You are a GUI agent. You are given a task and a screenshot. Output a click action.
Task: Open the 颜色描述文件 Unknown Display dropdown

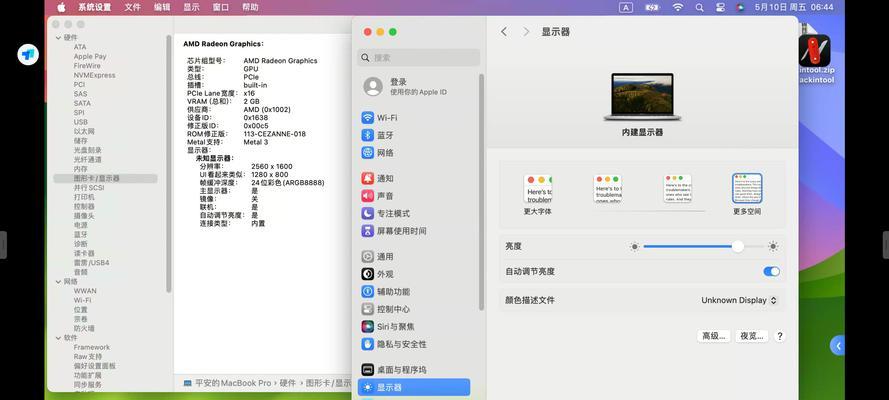[x=739, y=300]
